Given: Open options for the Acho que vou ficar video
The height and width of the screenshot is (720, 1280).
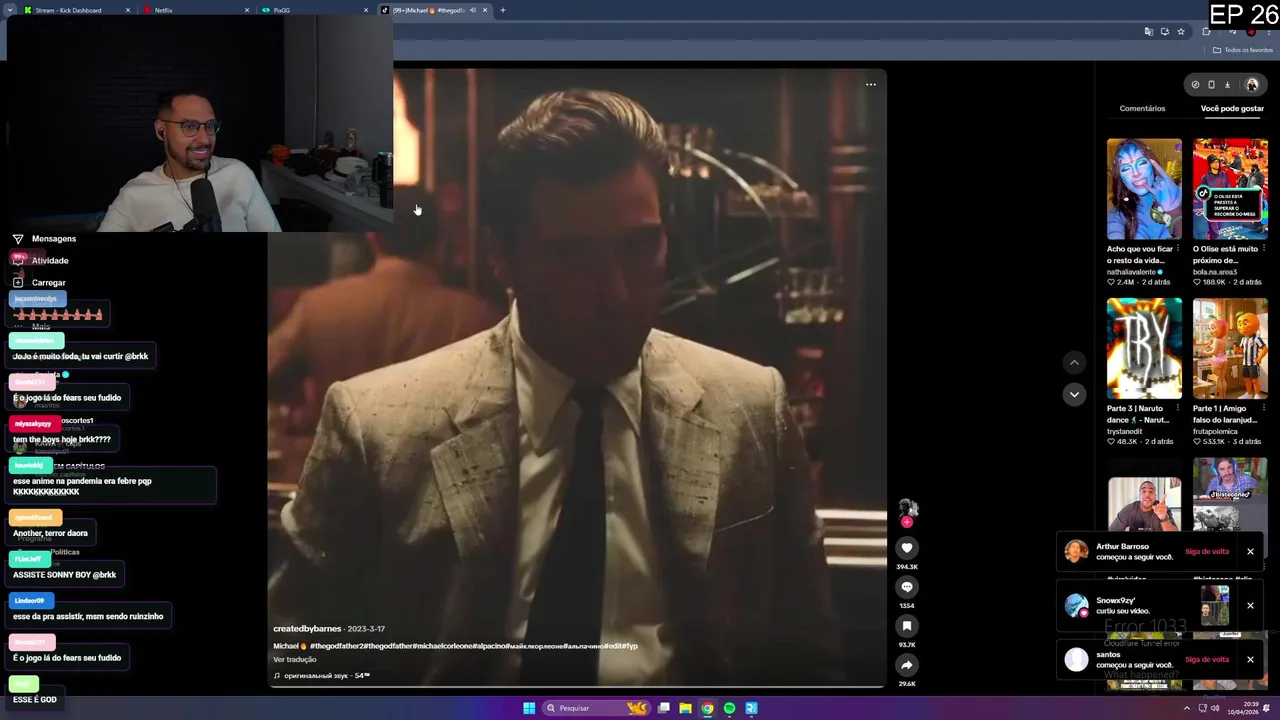Looking at the screenshot, I should coord(1178,249).
